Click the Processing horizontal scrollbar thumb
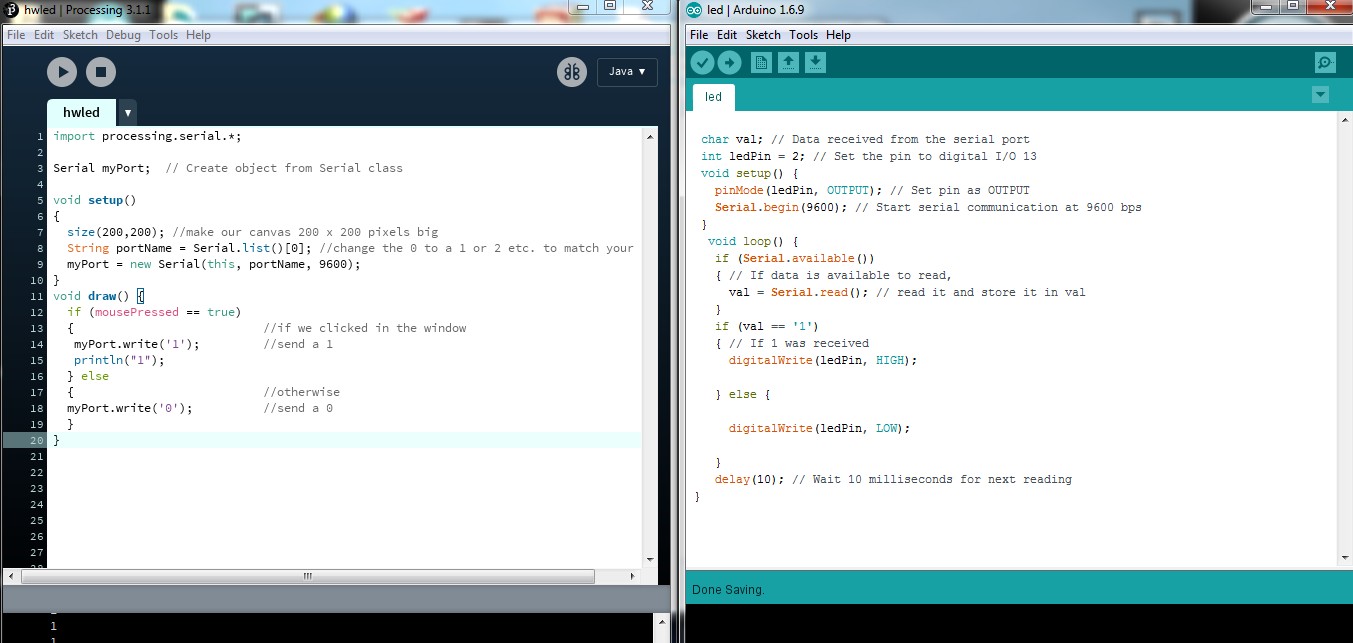Viewport: 1353px width, 643px height. (307, 576)
